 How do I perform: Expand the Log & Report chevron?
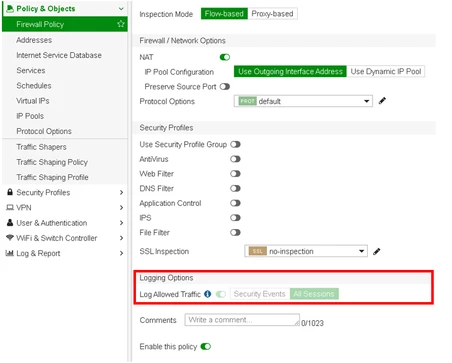tap(121, 253)
